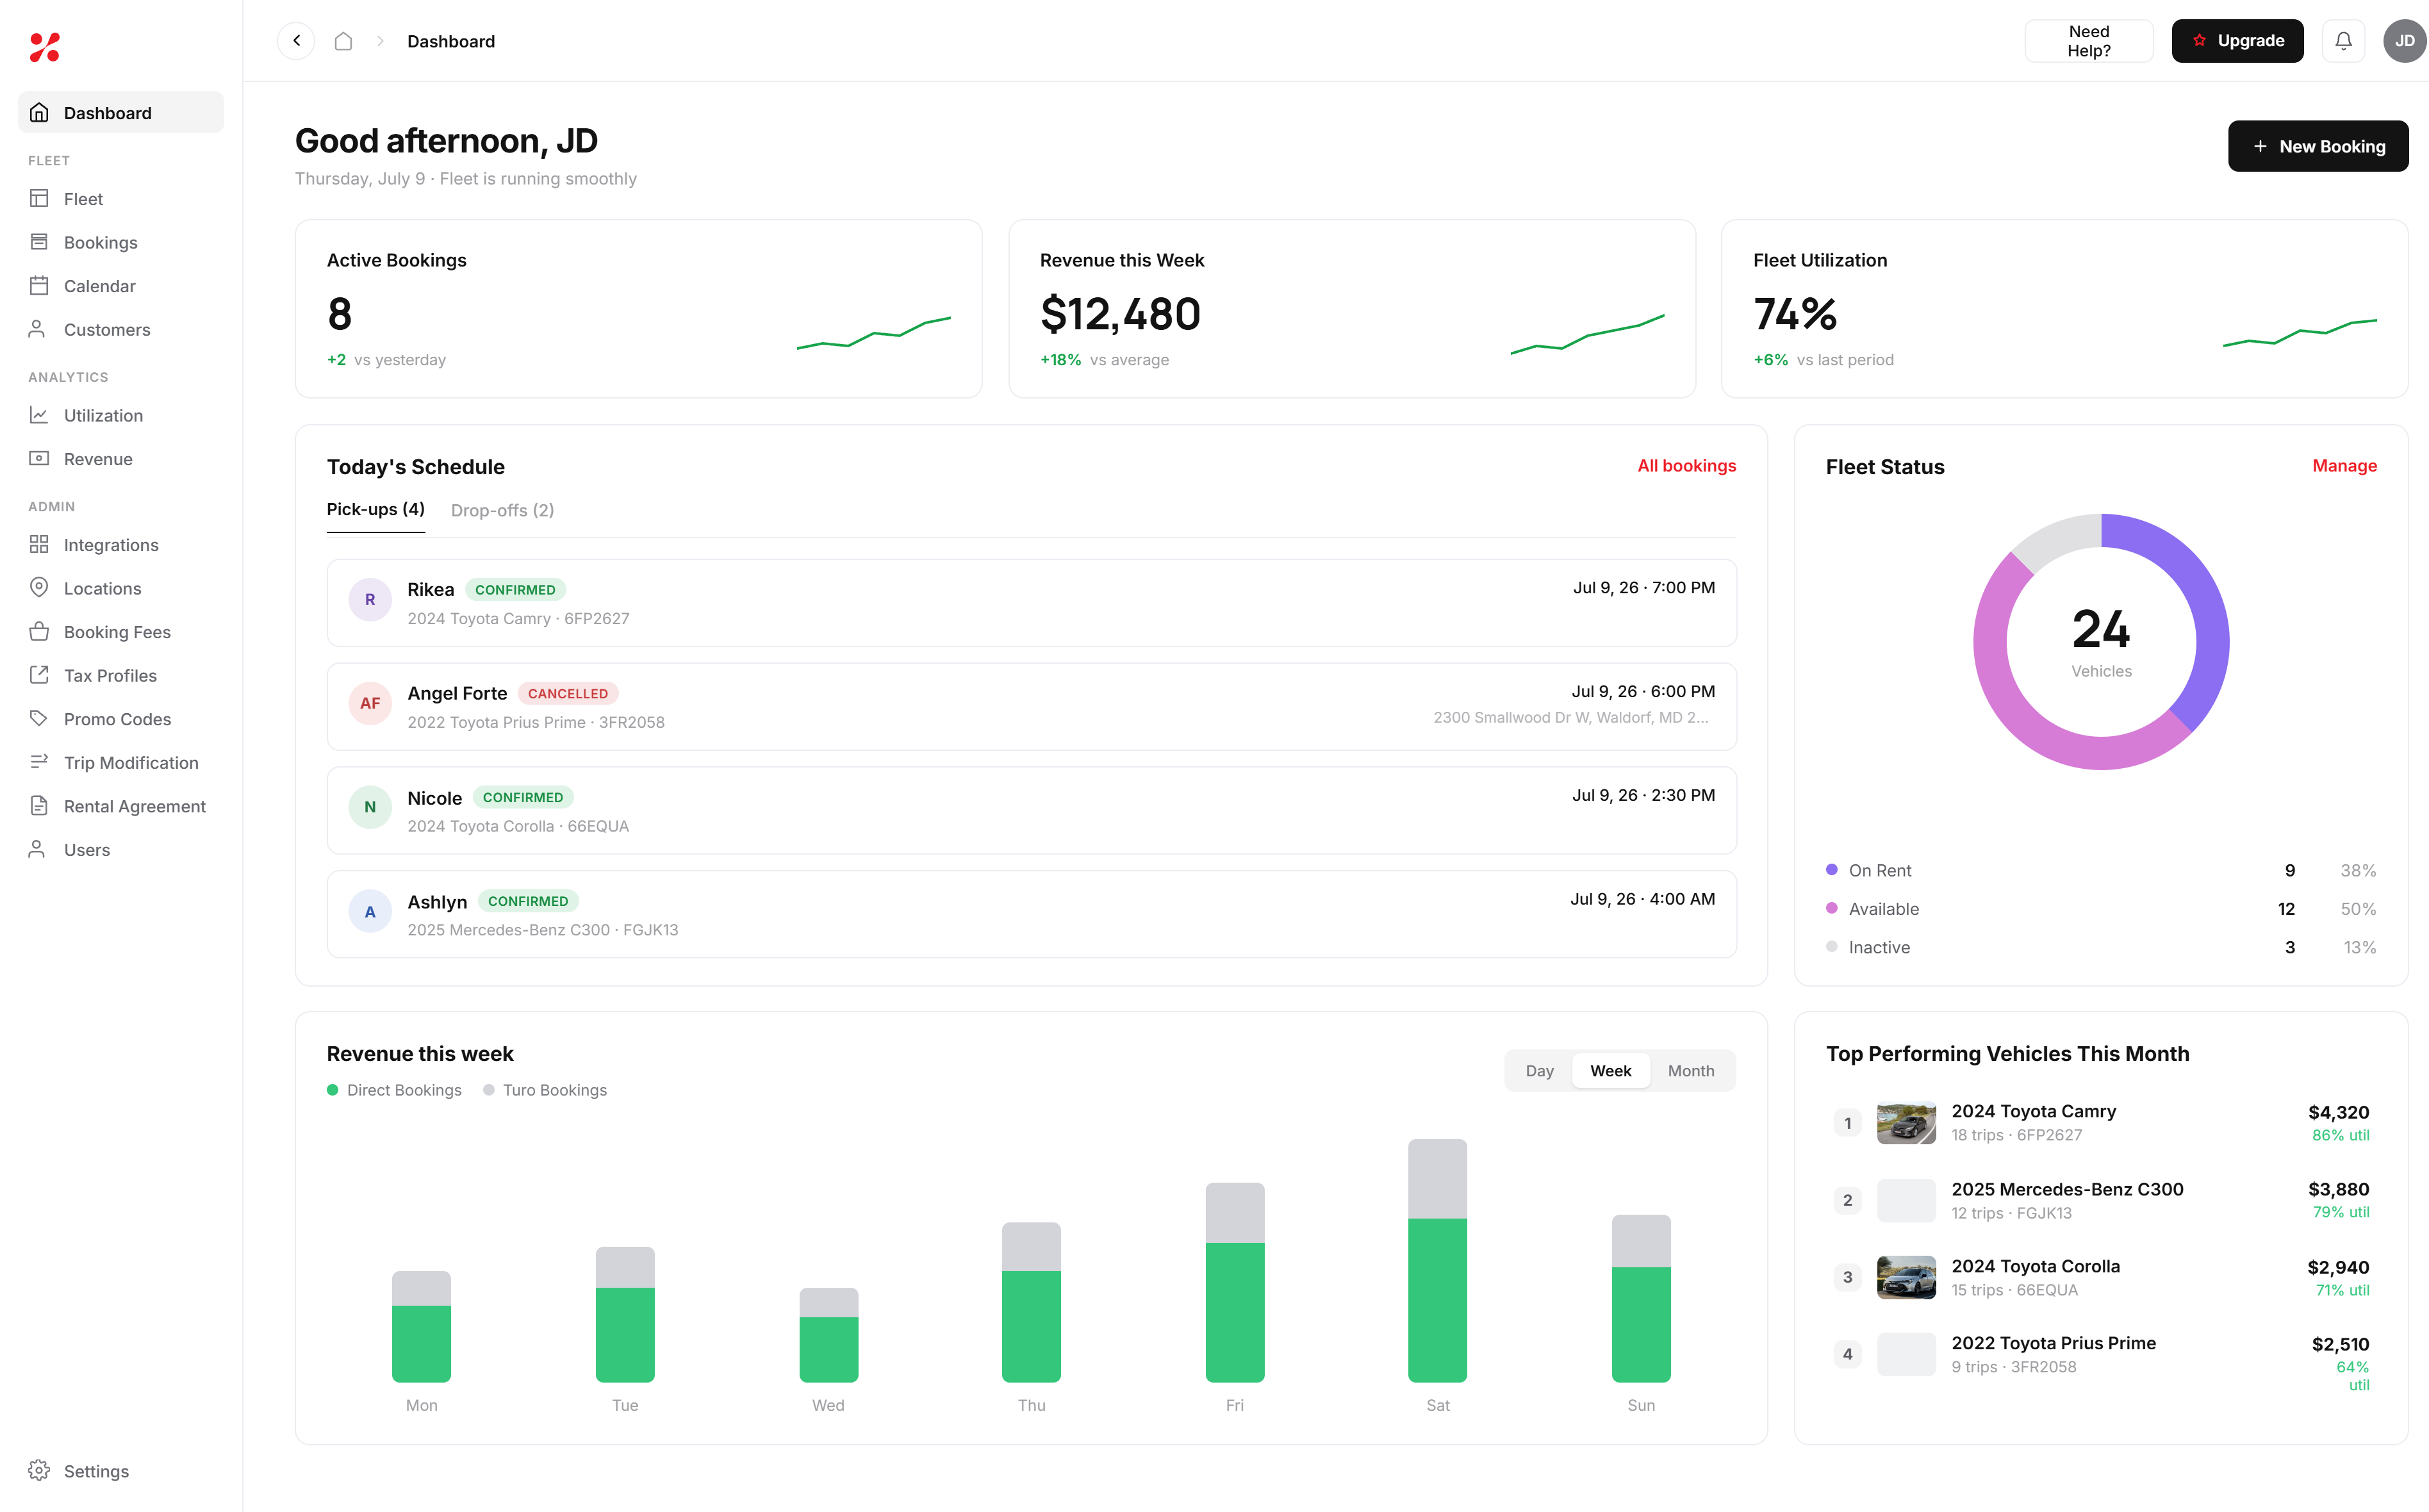Open Bookings in the sidebar

121,242
